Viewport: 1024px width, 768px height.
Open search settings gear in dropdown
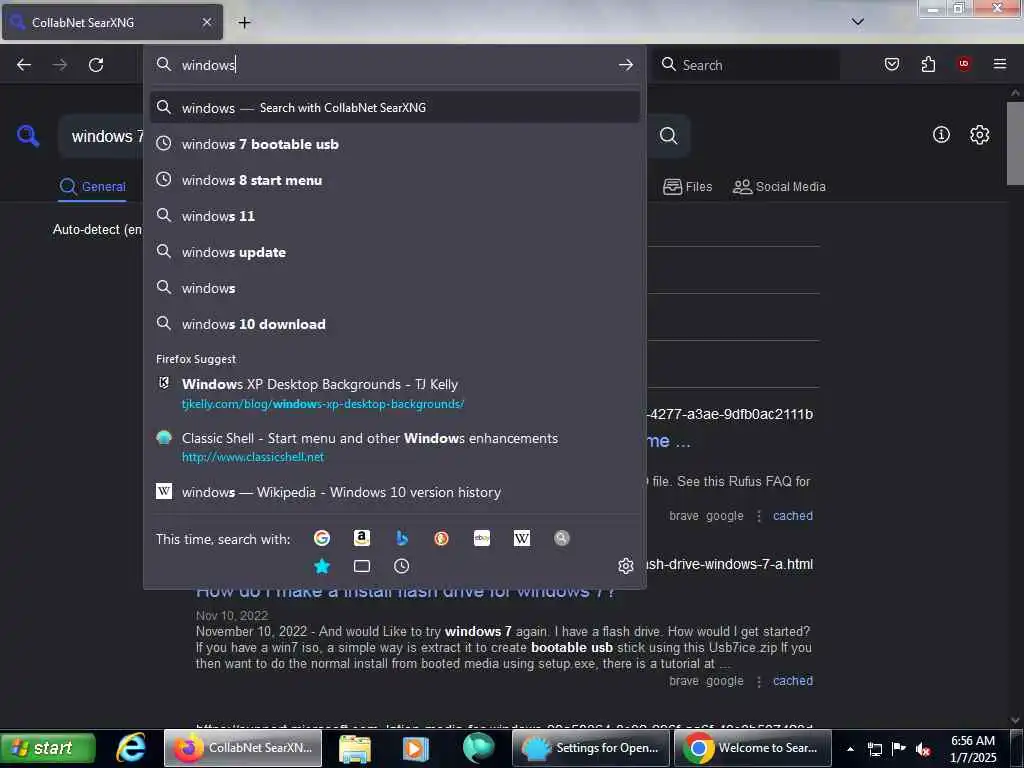coord(626,566)
